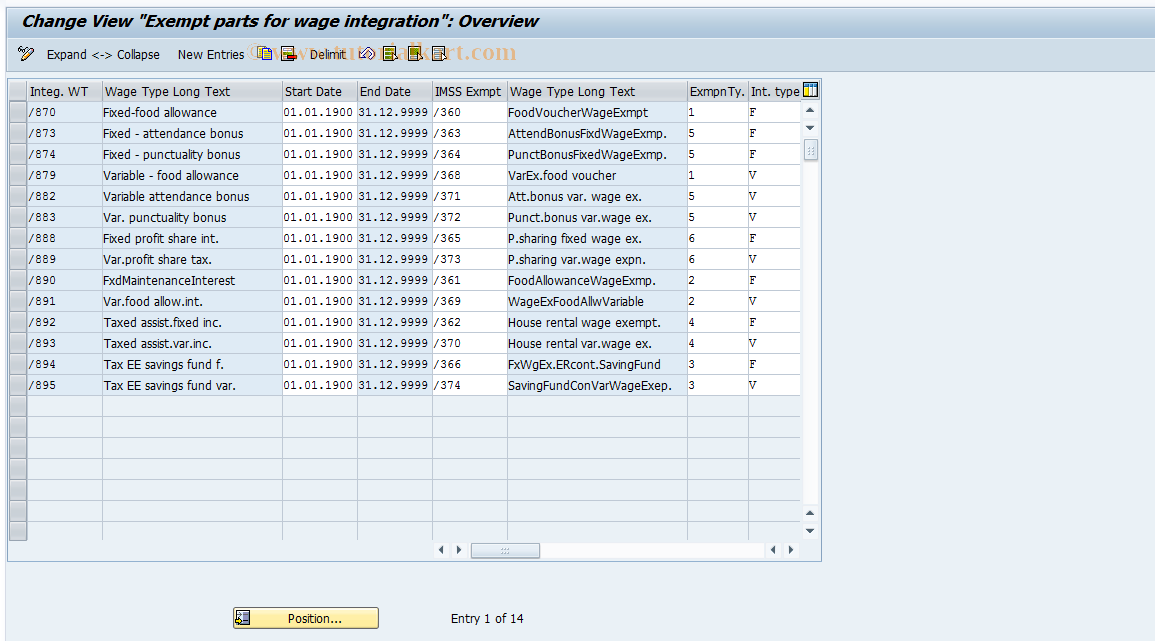The image size is (1155, 641).
Task: Click Var. punctuality bonus cell
Action: (x=192, y=217)
